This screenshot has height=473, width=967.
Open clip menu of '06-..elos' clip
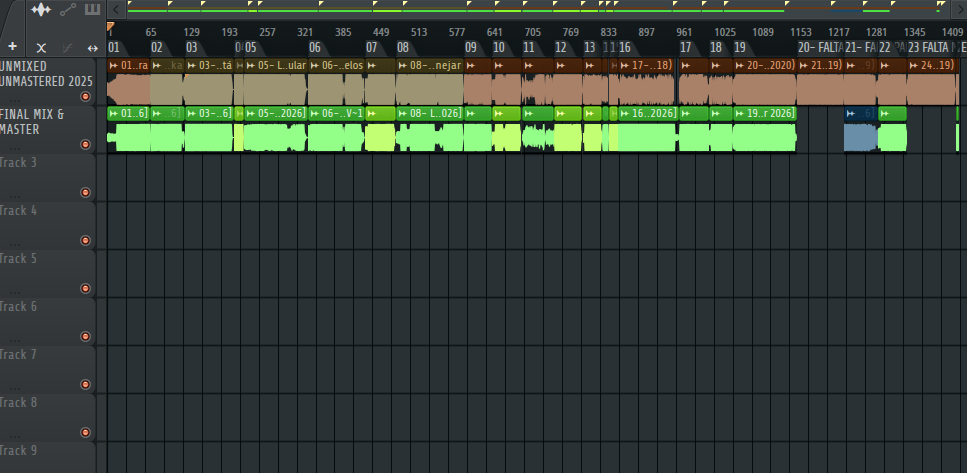315,65
